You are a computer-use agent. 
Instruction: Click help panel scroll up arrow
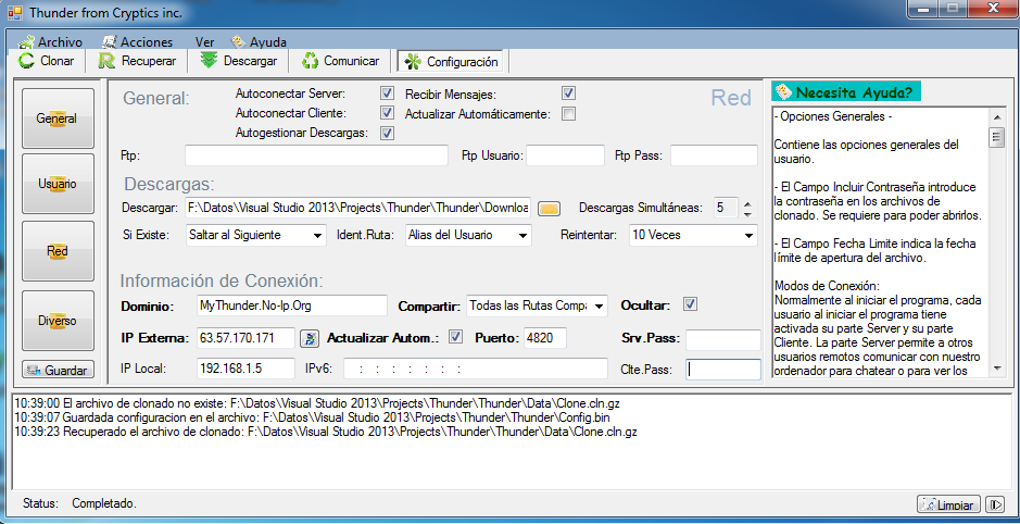[996, 116]
